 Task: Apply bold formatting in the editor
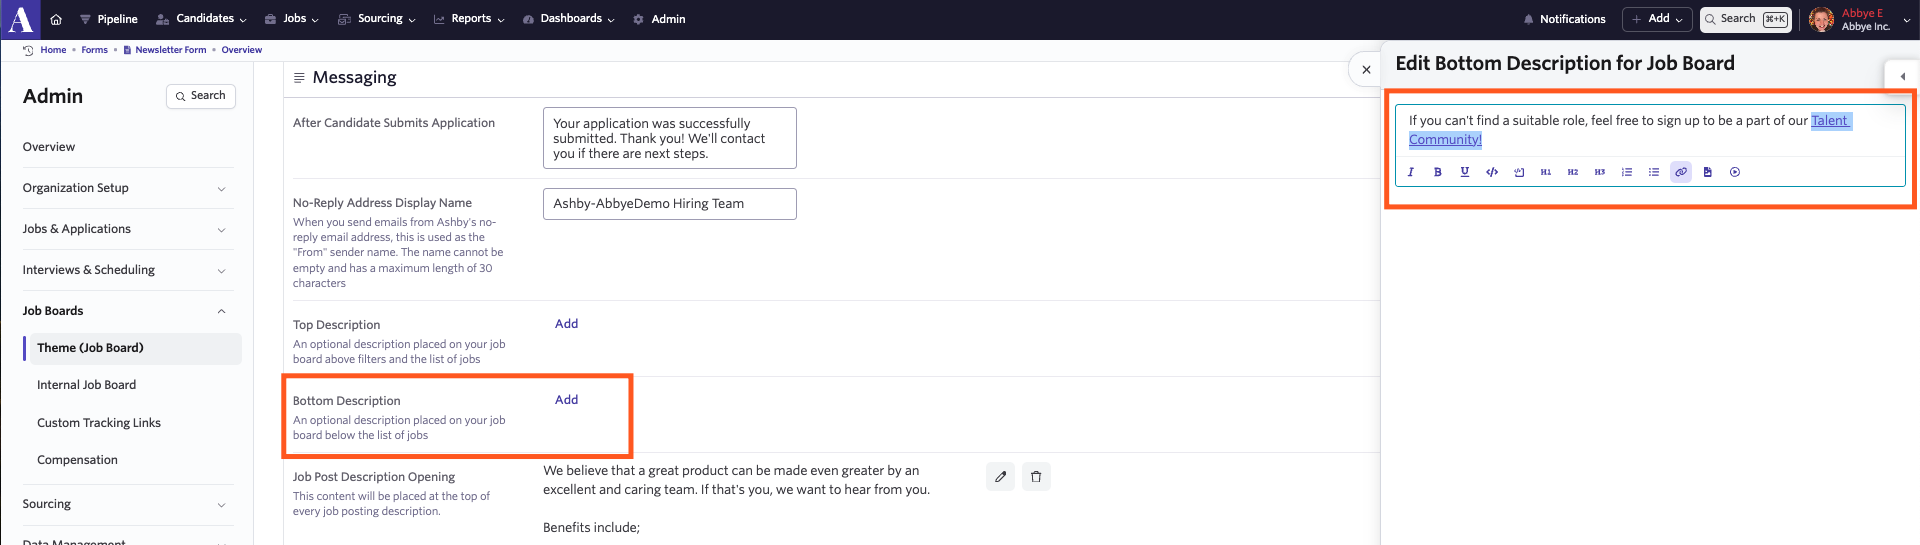click(x=1438, y=172)
